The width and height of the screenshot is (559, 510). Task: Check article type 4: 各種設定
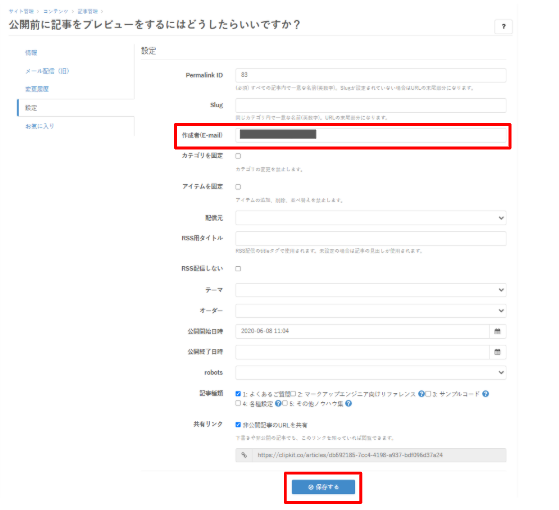(238, 403)
